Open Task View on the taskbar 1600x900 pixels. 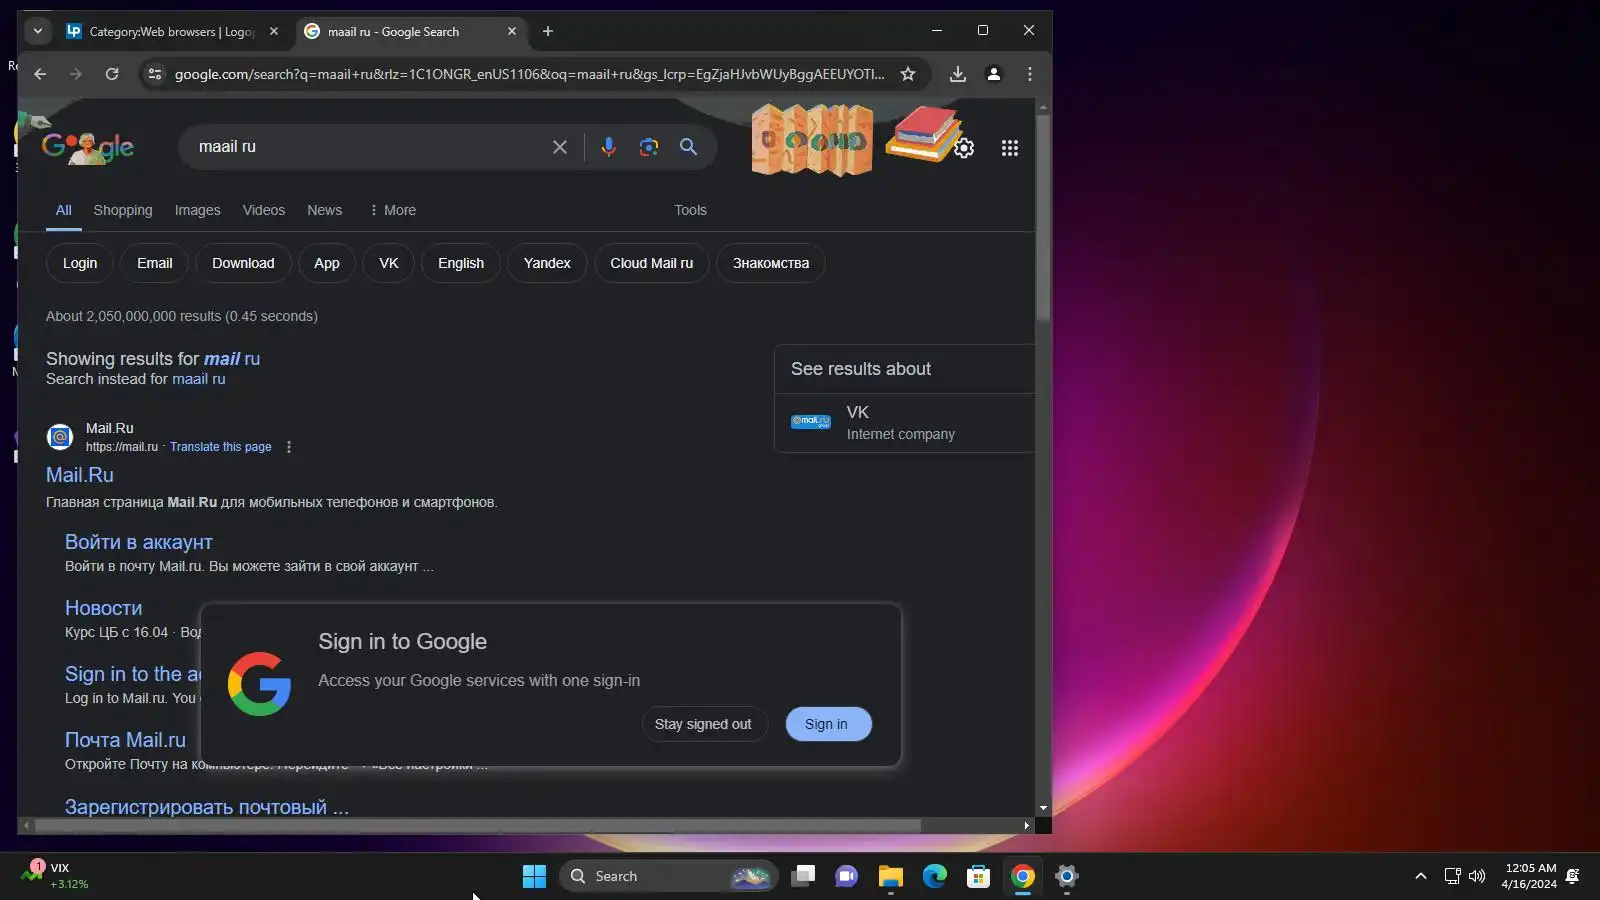803,877
